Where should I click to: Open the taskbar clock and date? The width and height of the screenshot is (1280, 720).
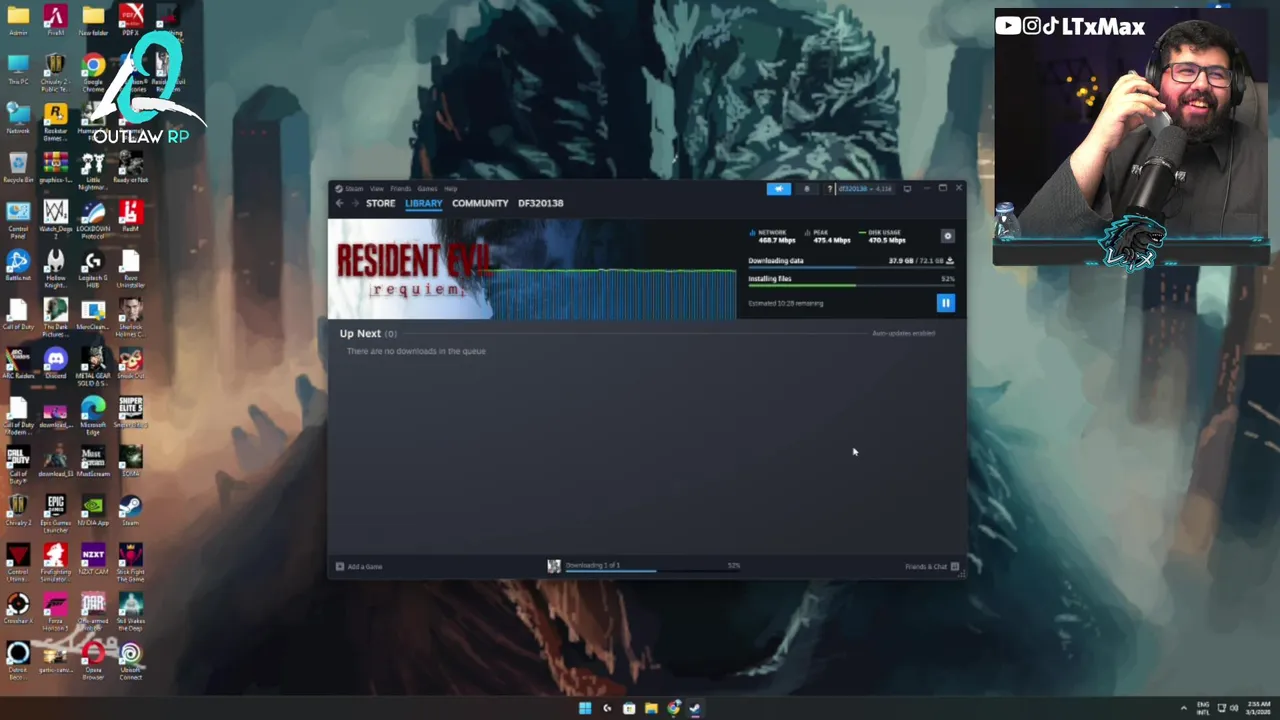tap(1258, 708)
